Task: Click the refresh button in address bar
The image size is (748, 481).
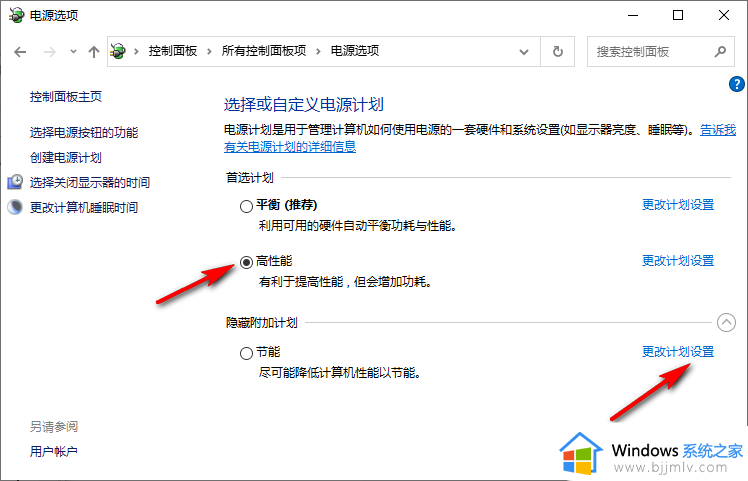Action: (558, 51)
